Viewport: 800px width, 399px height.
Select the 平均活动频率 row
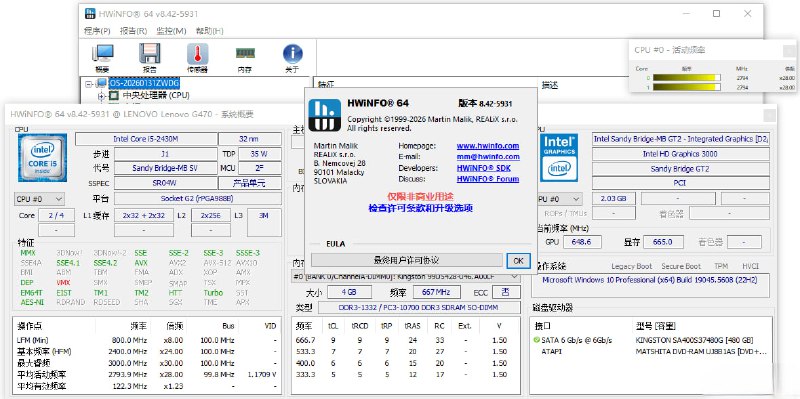pyautogui.click(x=146, y=375)
